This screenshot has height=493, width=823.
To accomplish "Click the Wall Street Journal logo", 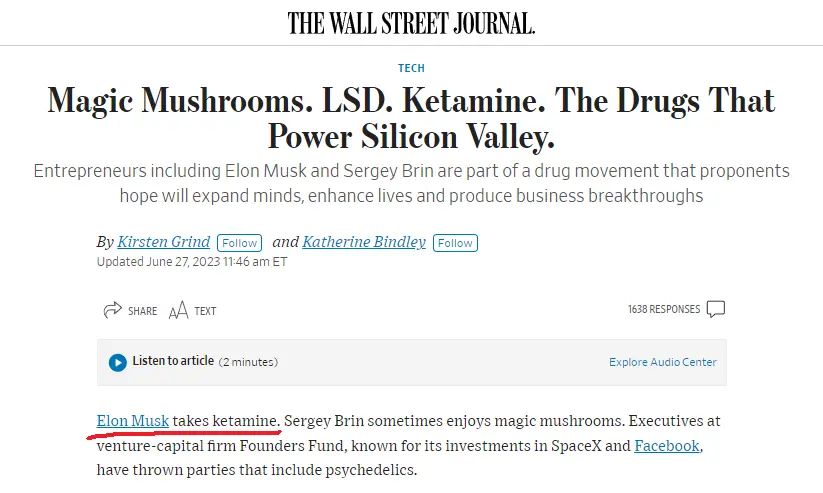I will 411,23.
